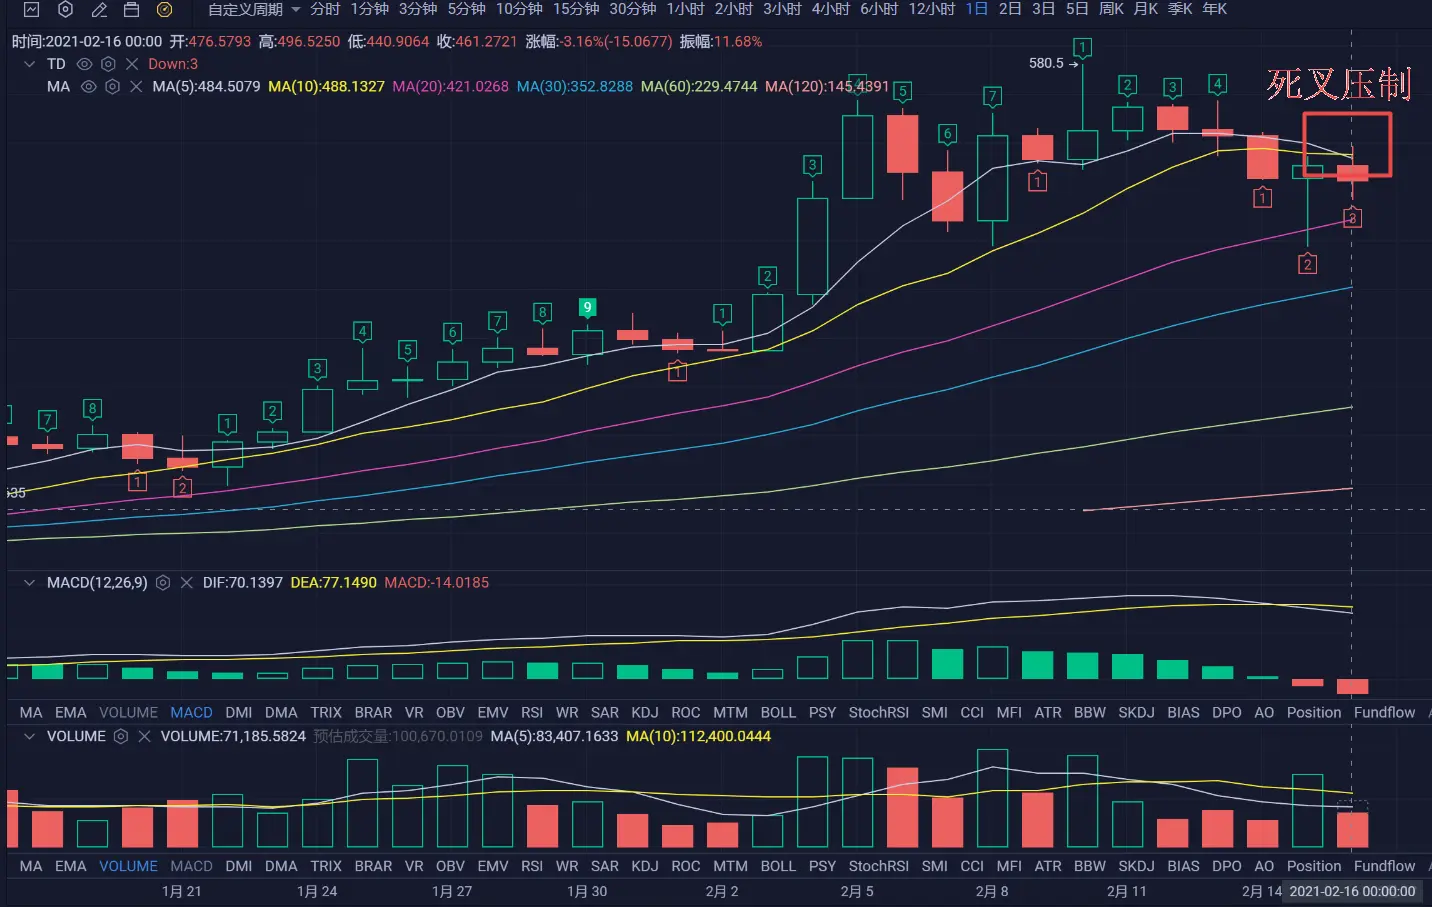Viewport: 1432px width, 907px height.
Task: Choose ATR in the VOLUME pane's indicator row
Action: pos(1048,866)
